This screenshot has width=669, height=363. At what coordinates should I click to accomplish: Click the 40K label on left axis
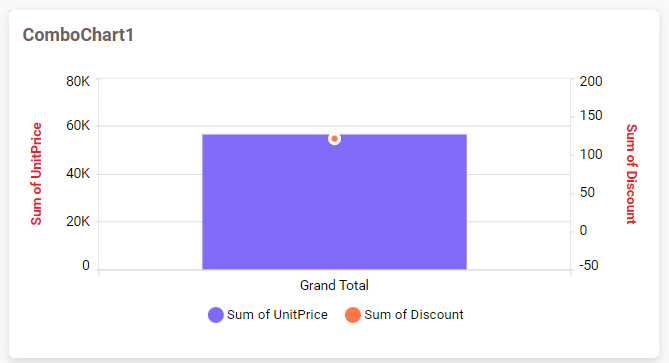coord(78,173)
